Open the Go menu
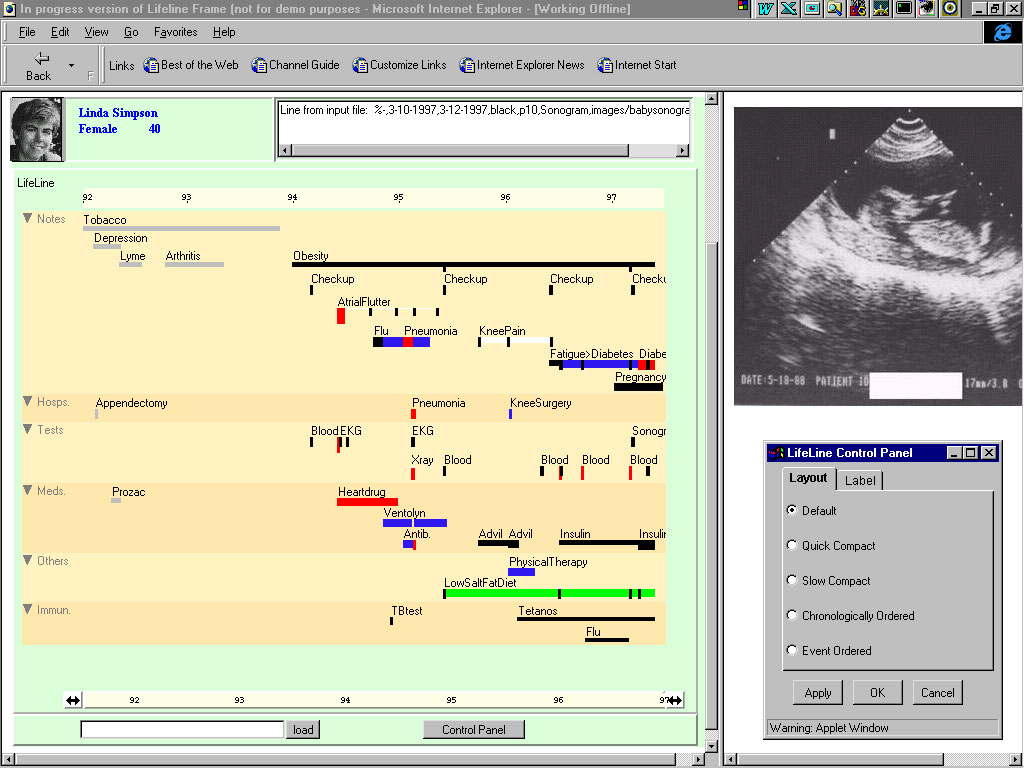The height and width of the screenshot is (768, 1024). (x=131, y=32)
